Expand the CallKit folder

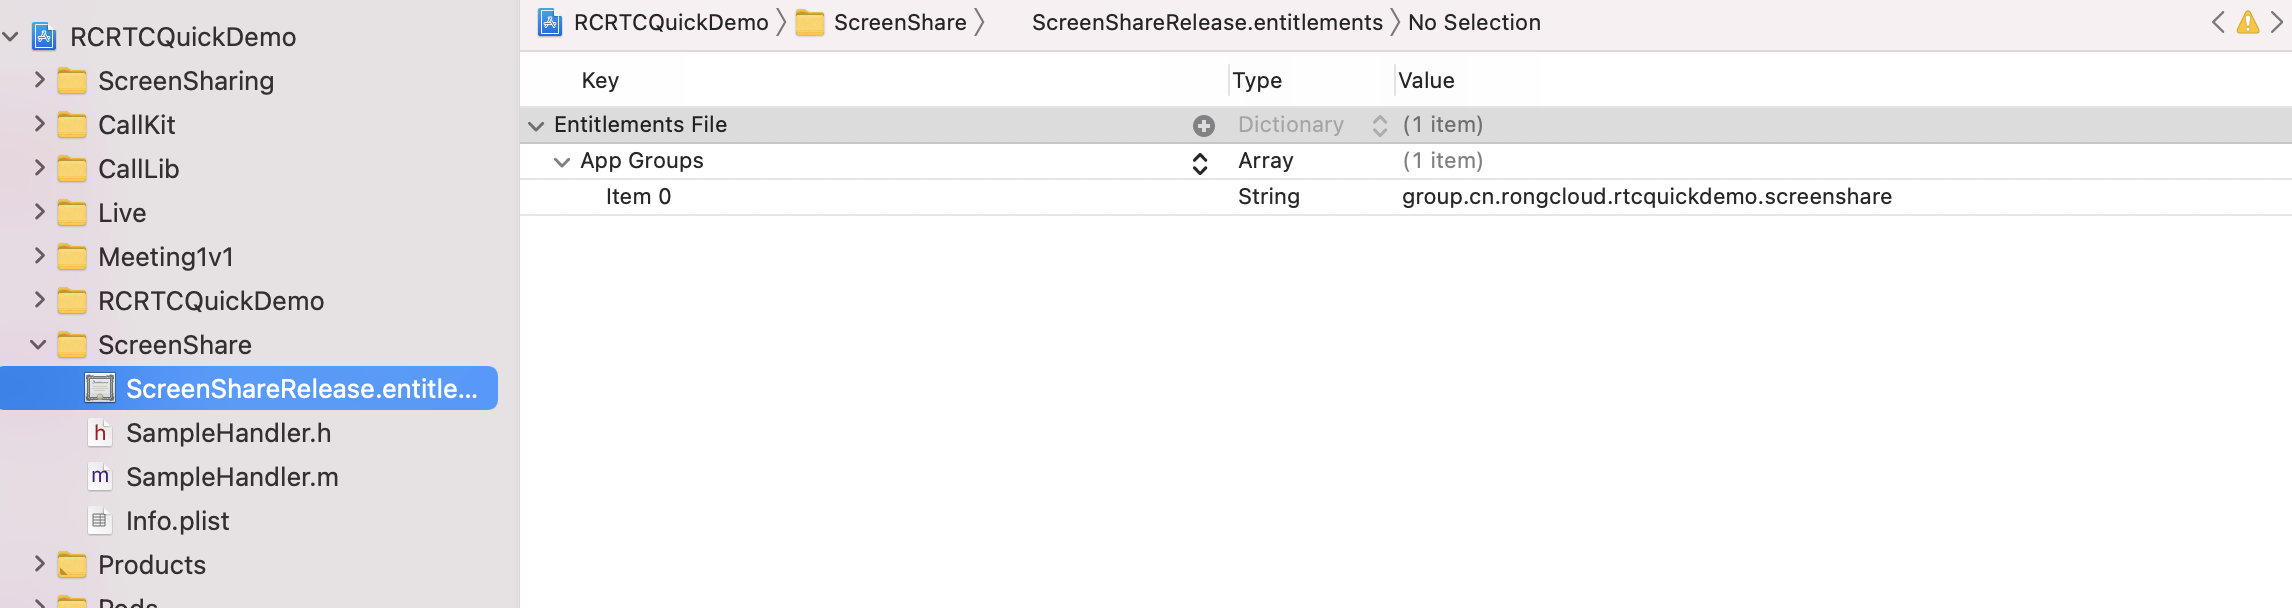(x=39, y=124)
